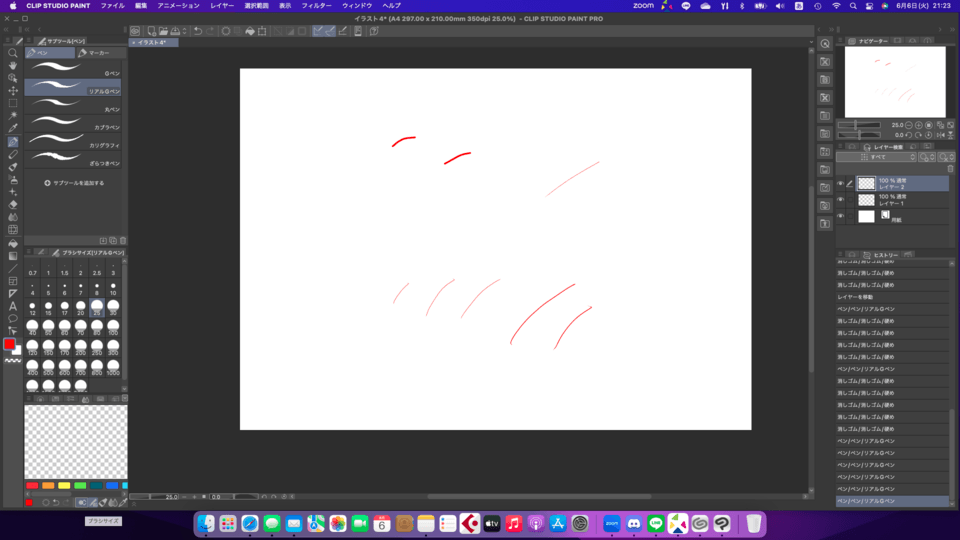Open Brush Size panel menu
960x540 pixels.
28,252
